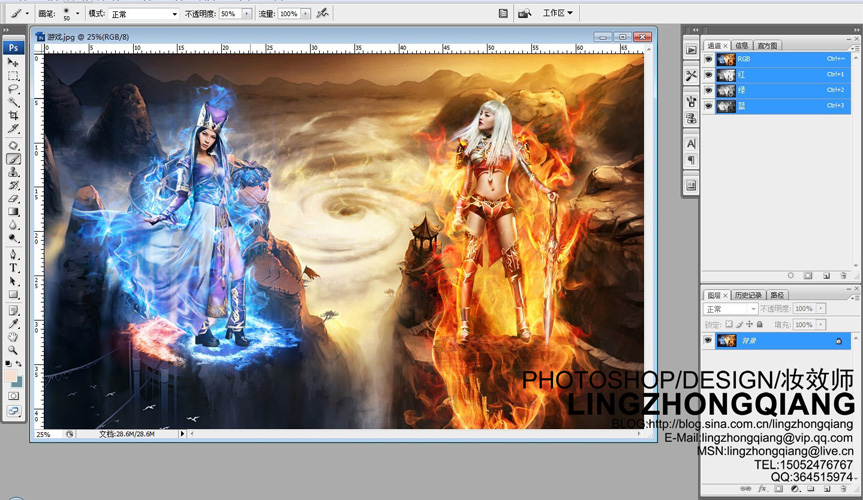This screenshot has width=863, height=500.
Task: Open the 路径 paths tab
Action: pos(777,295)
